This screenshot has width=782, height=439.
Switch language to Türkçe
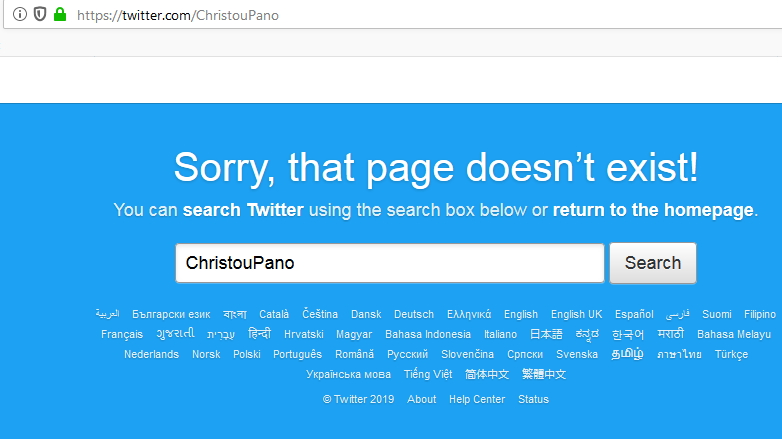(x=731, y=354)
